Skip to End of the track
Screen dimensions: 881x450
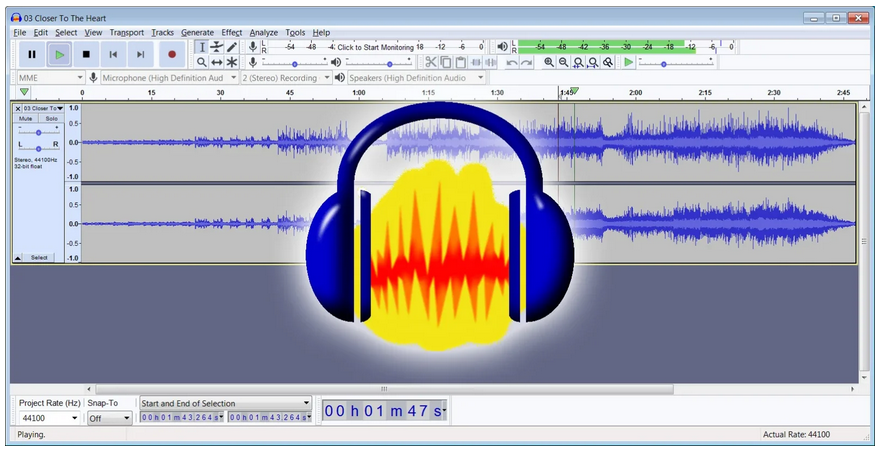[x=140, y=54]
